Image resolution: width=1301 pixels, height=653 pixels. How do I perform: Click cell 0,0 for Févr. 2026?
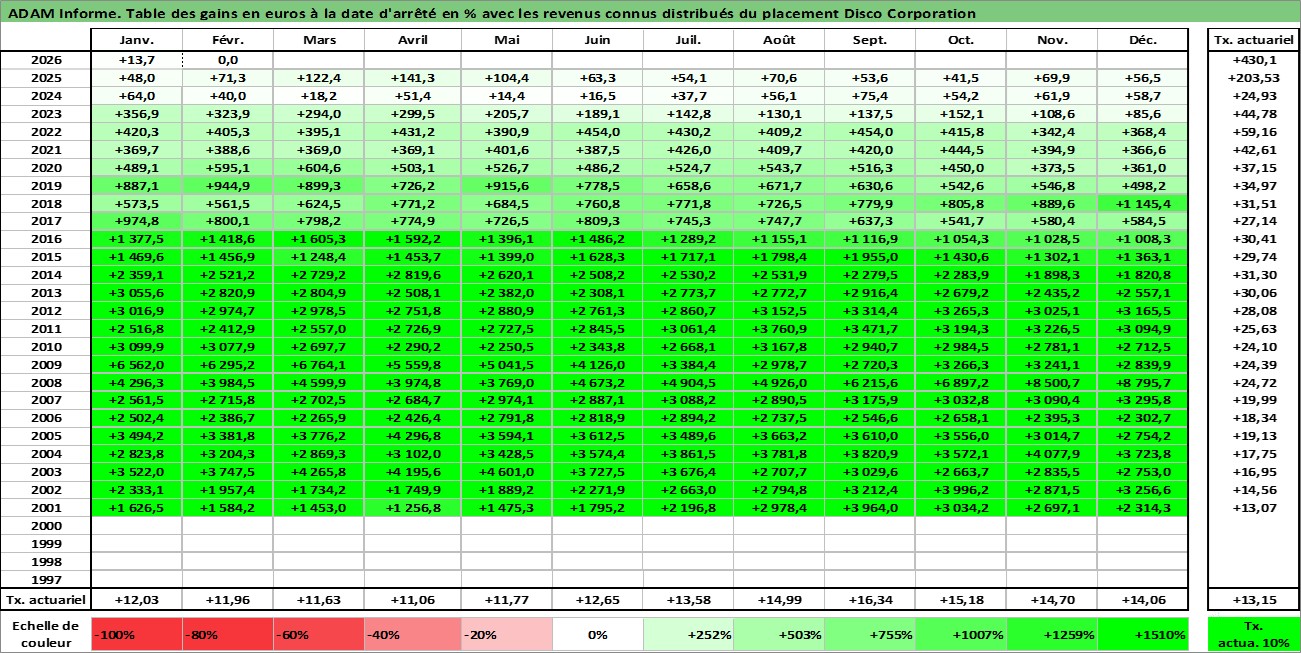tap(228, 60)
